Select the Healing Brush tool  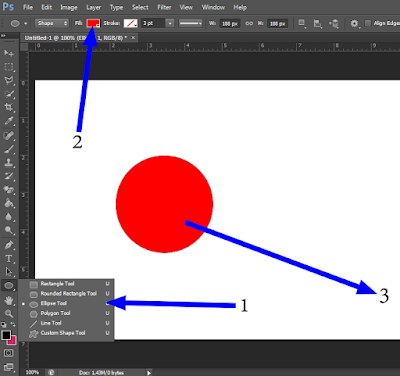click(9, 135)
